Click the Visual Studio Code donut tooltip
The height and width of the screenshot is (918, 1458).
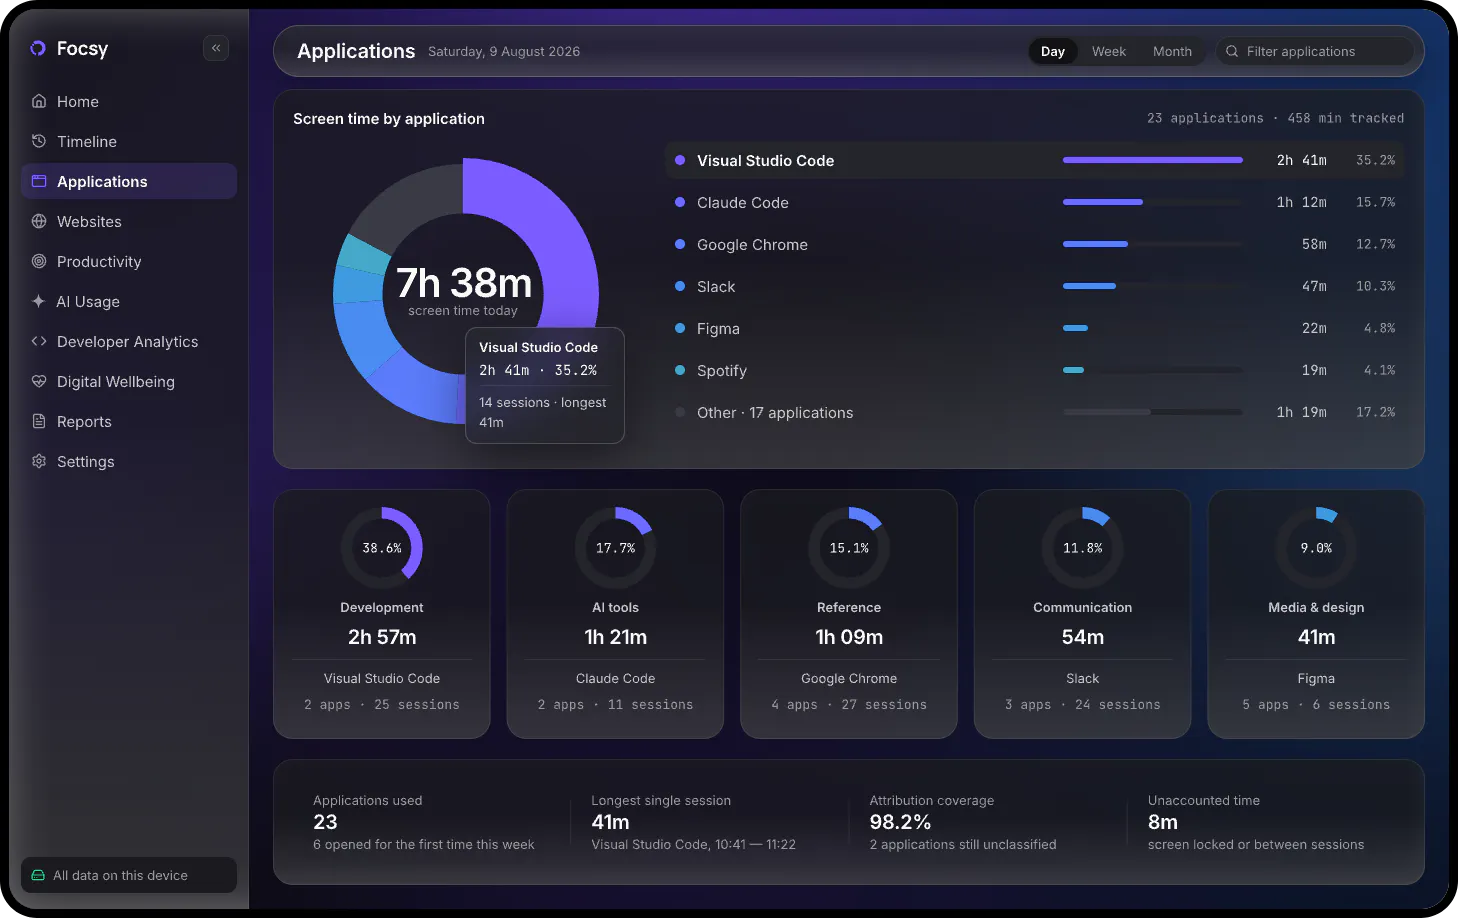[x=545, y=385]
